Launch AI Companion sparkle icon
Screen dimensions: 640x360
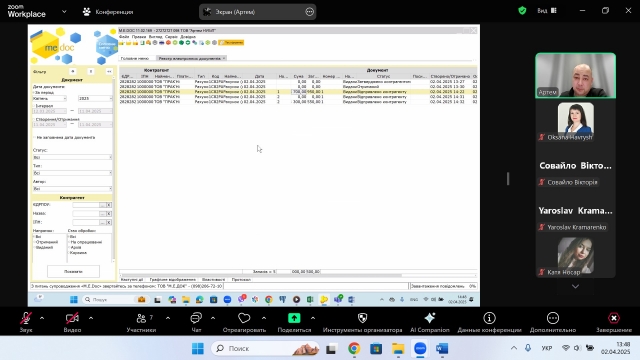point(430,318)
